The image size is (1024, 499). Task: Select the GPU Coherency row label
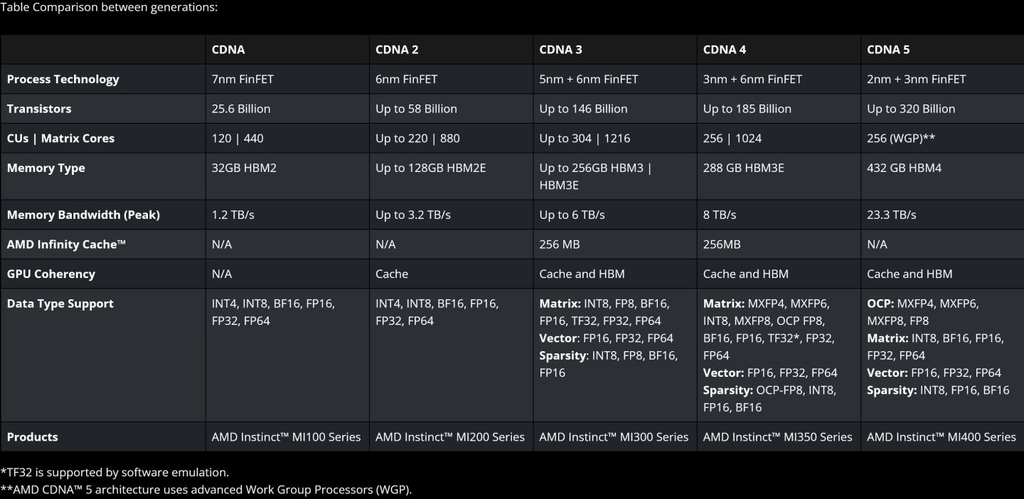coord(51,274)
